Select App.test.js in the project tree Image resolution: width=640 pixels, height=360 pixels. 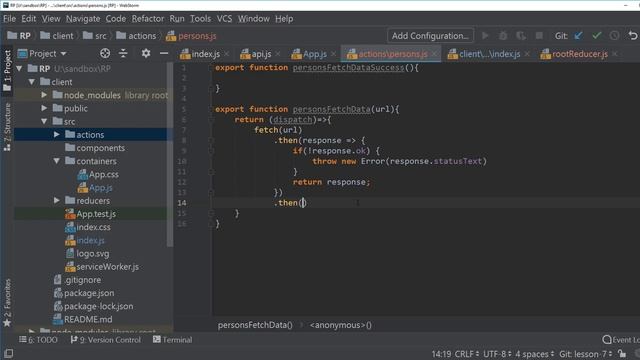pyautogui.click(x=96, y=214)
